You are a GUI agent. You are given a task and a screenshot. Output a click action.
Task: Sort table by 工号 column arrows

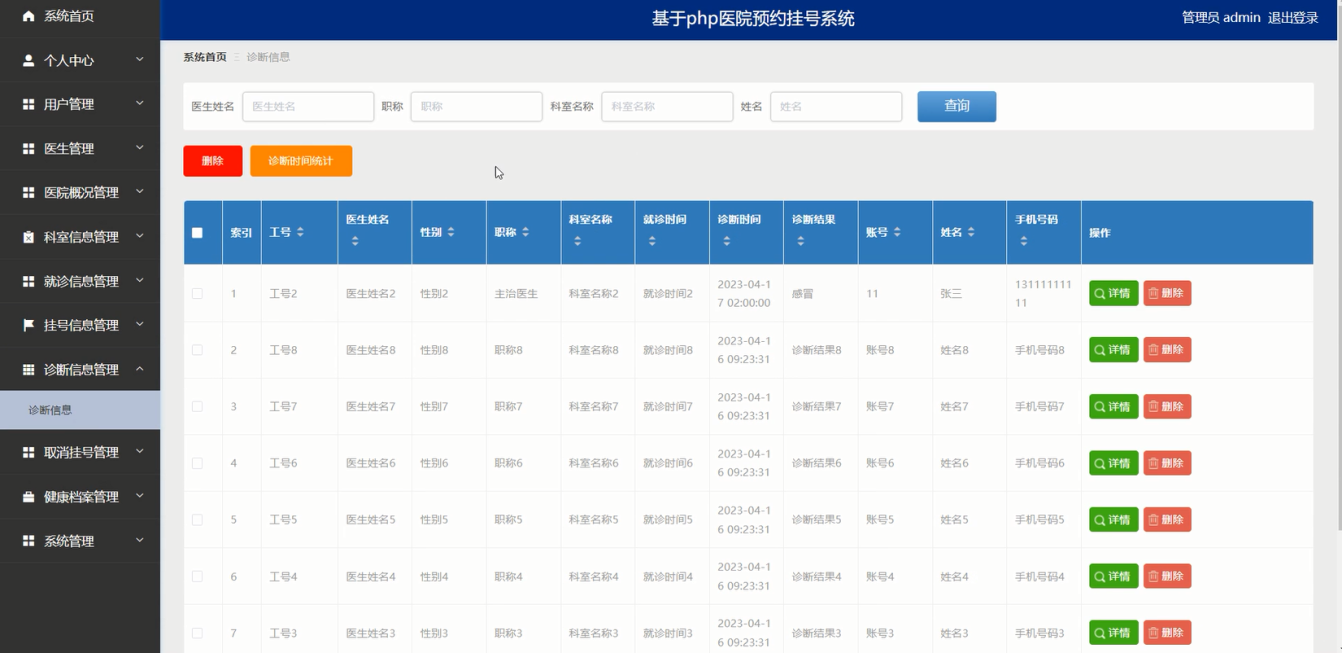[x=300, y=232]
